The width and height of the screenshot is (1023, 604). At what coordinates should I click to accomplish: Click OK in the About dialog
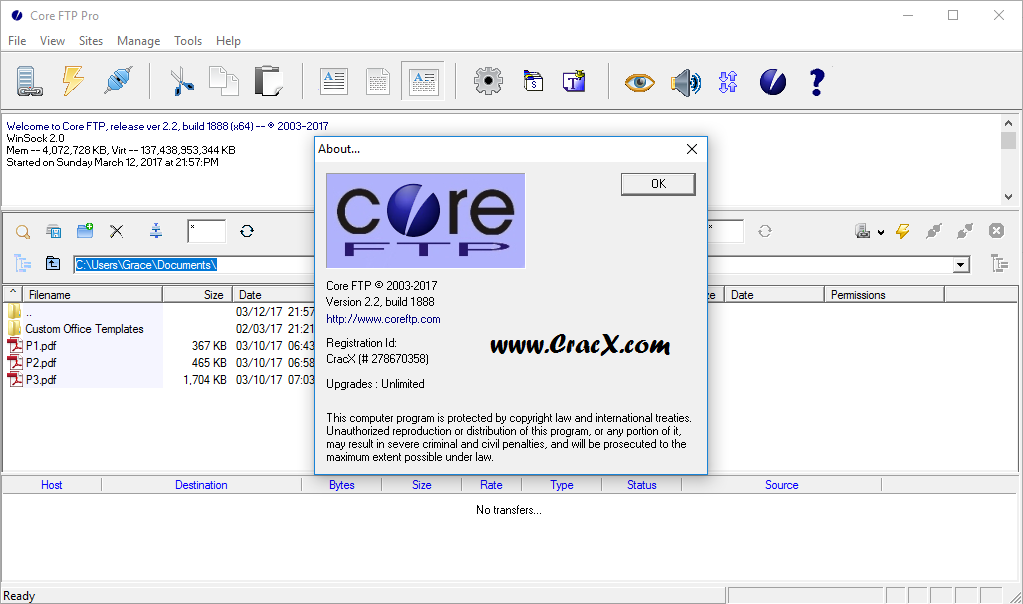pyautogui.click(x=658, y=184)
